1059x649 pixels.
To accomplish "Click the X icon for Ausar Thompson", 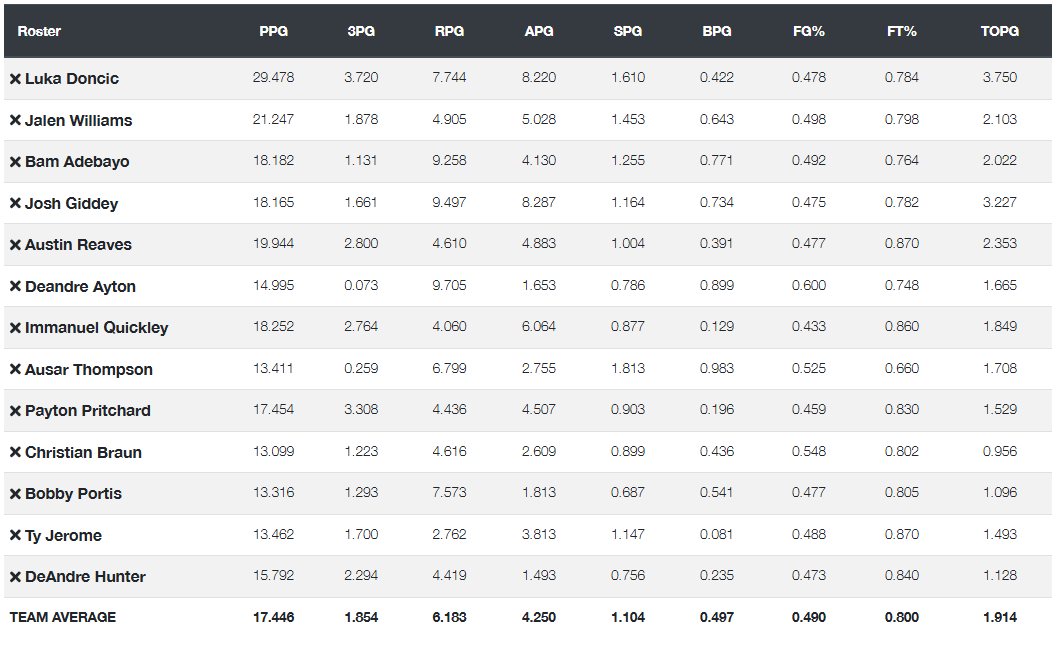I will tap(15, 369).
